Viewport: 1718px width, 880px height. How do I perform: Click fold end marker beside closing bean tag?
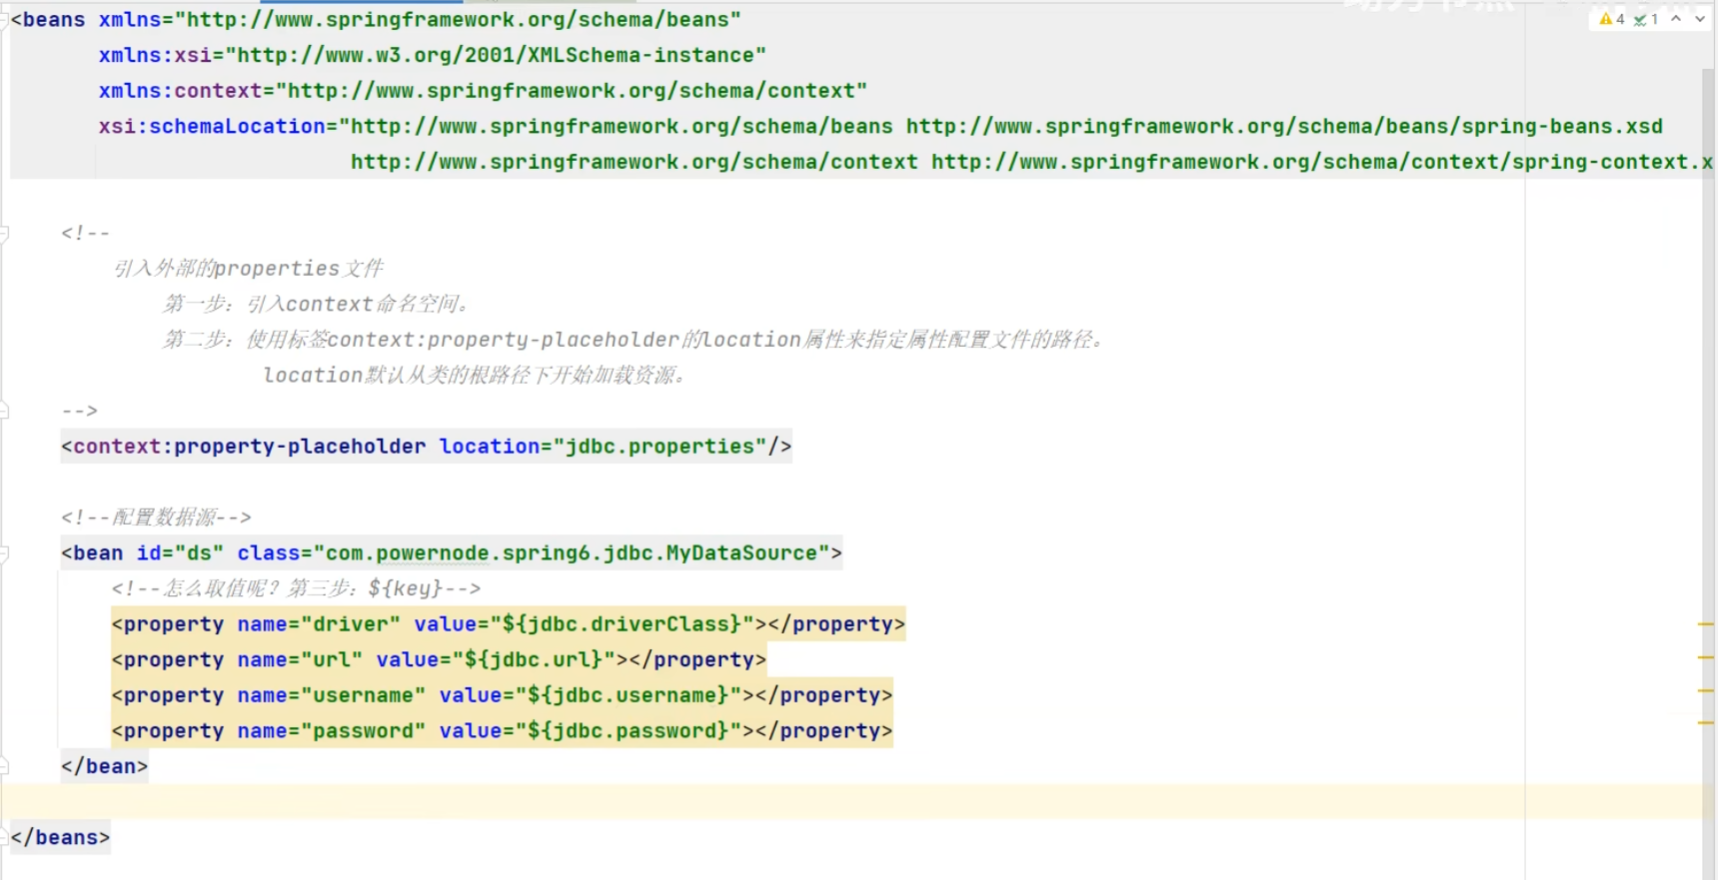4,766
